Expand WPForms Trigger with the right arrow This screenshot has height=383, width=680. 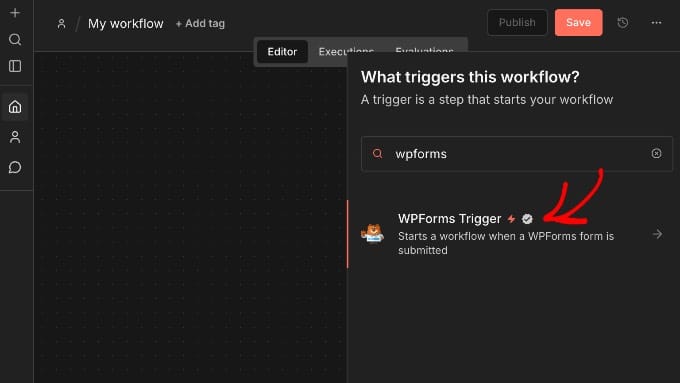[x=657, y=234]
